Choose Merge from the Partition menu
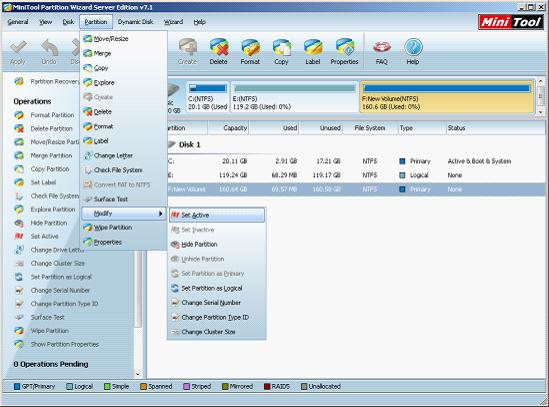 124,54
